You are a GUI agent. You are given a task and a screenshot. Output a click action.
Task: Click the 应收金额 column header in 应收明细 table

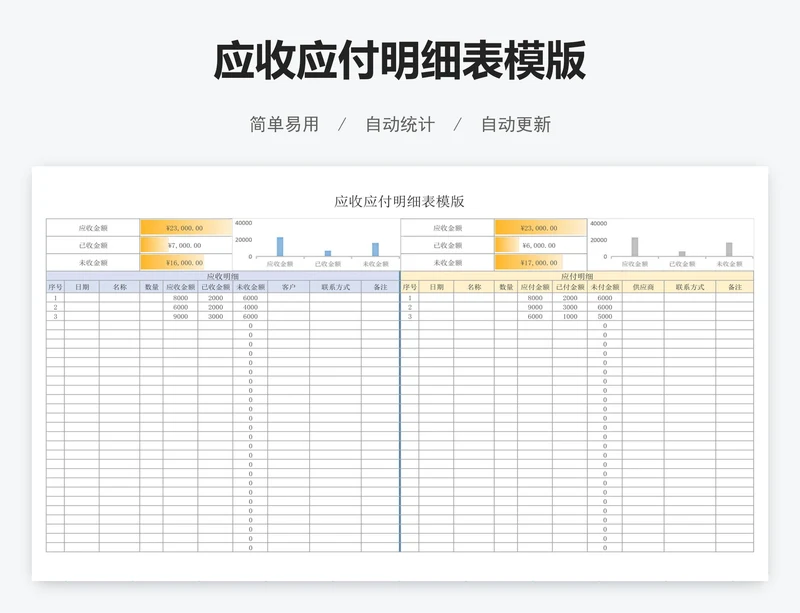tap(181, 287)
